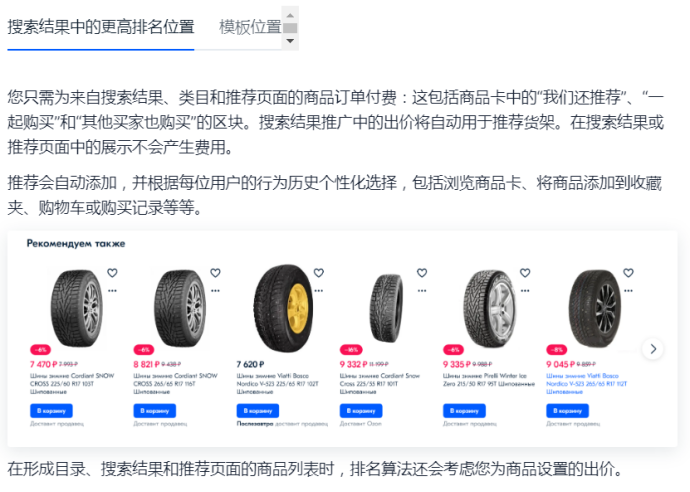Favorite the 7 470 ₽ Cordiant tire
Image resolution: width=690 pixels, height=492 pixels.
[x=112, y=273]
